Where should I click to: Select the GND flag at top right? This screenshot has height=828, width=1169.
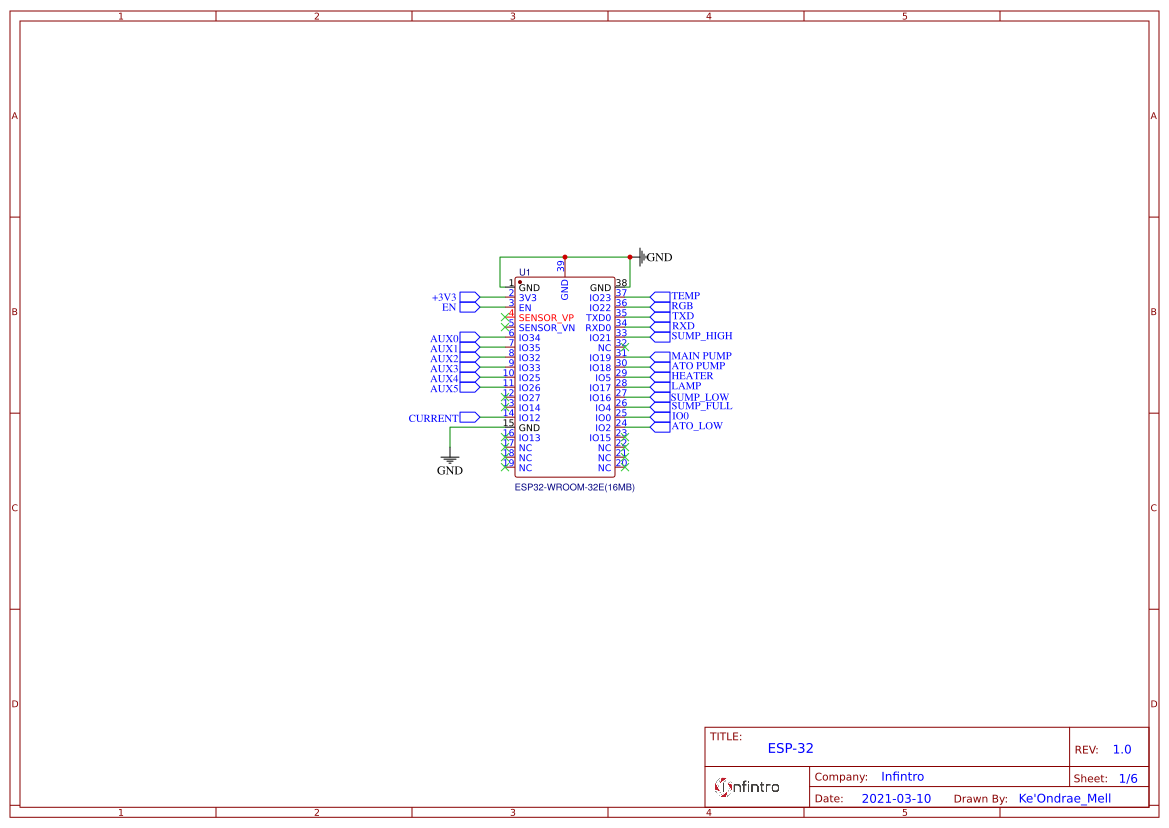pos(643,257)
